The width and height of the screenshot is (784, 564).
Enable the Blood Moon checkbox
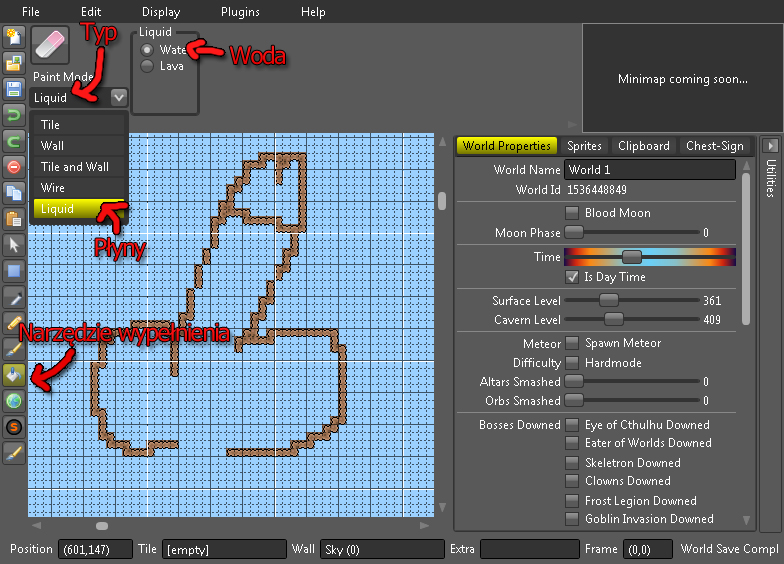tap(572, 213)
